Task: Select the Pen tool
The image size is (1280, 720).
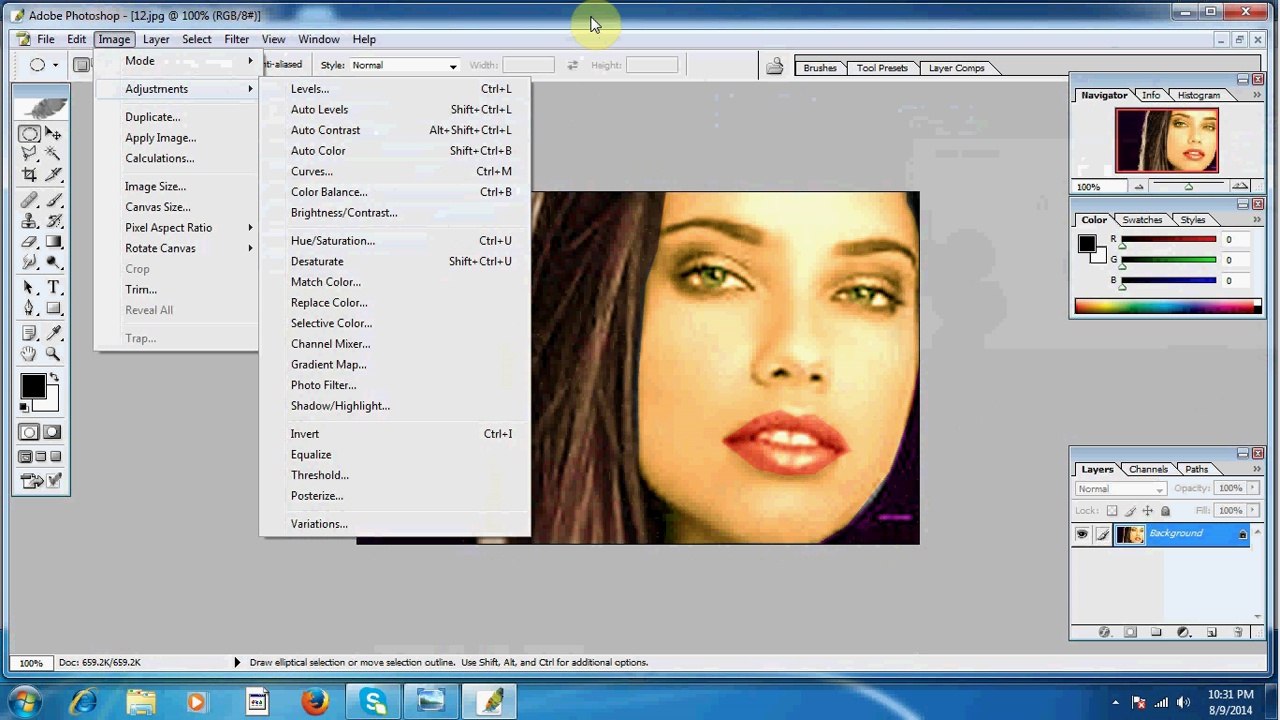Action: 29,308
